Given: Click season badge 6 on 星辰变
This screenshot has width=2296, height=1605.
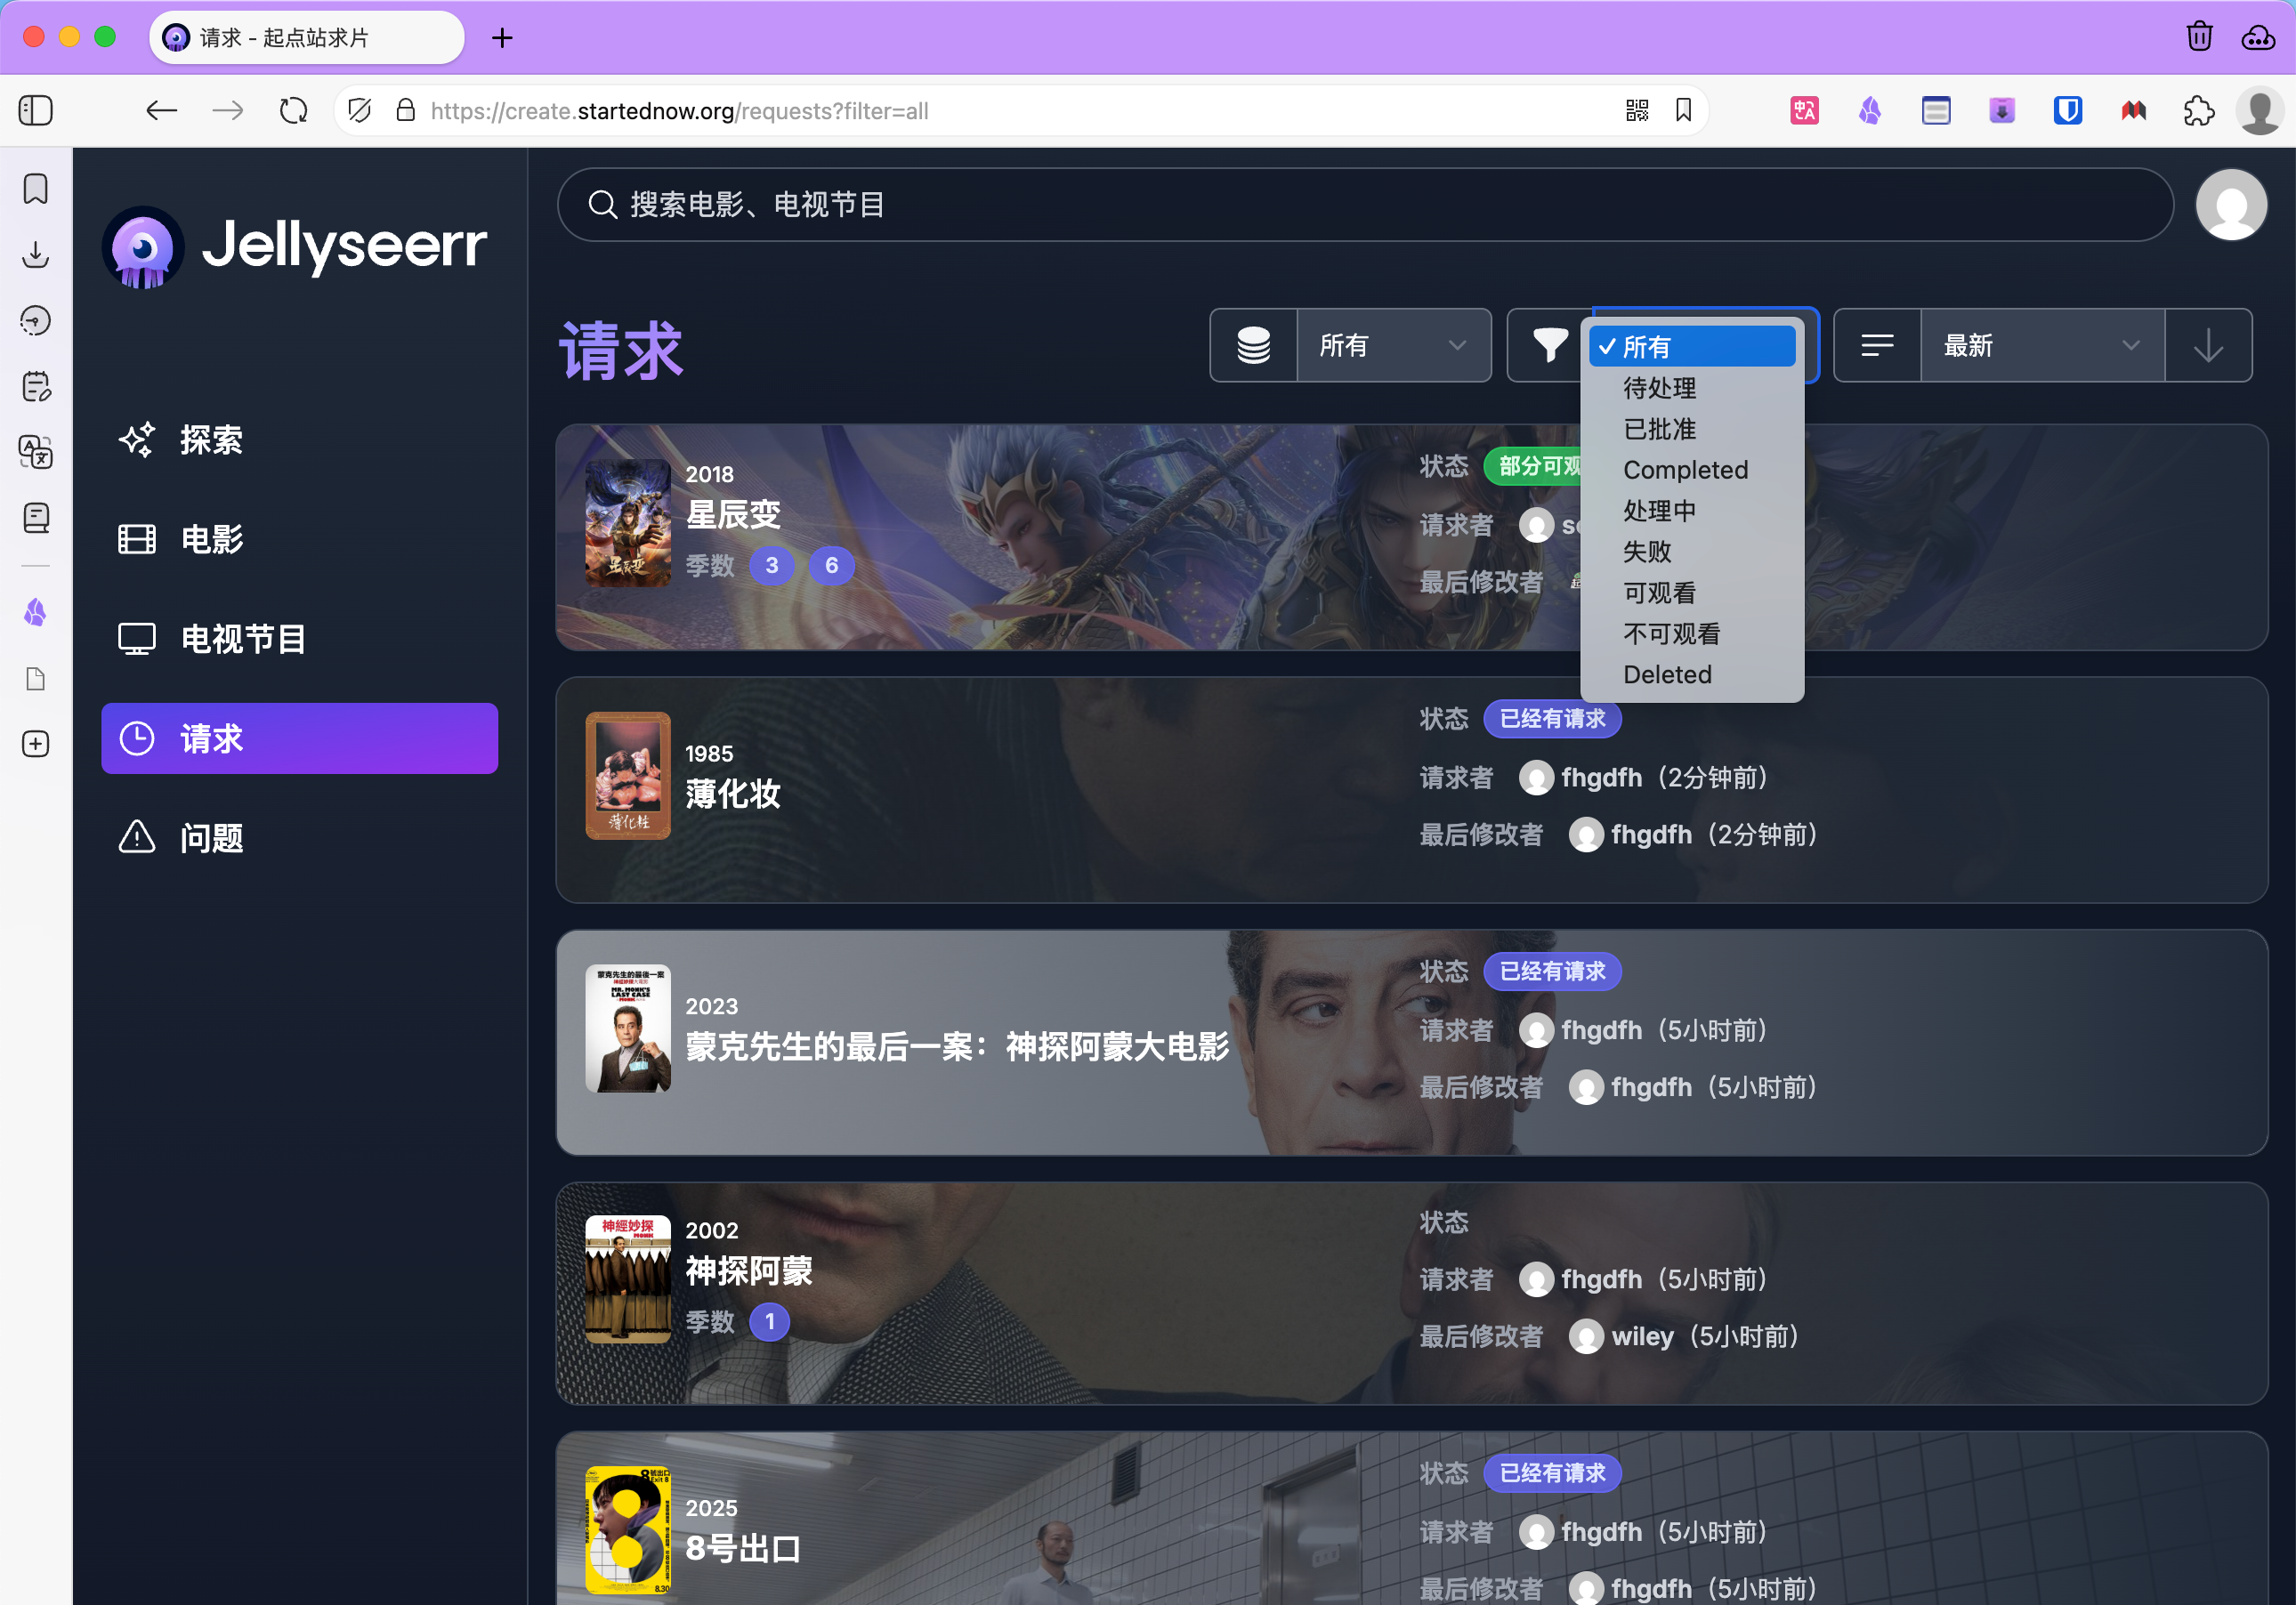Looking at the screenshot, I should pos(831,566).
